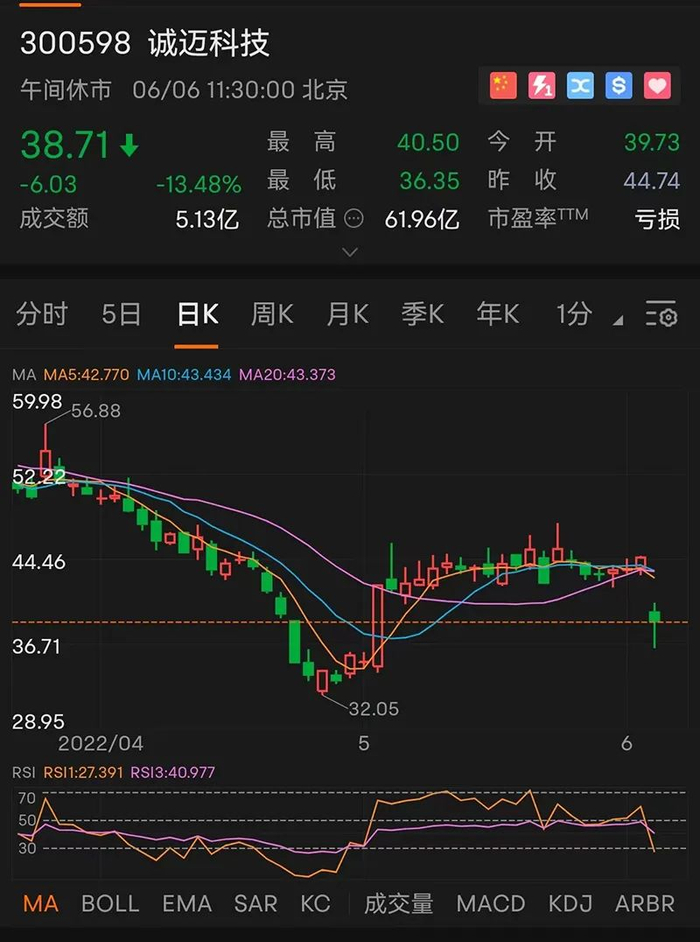Tap the China flag market icon
The image size is (700, 942).
click(503, 86)
